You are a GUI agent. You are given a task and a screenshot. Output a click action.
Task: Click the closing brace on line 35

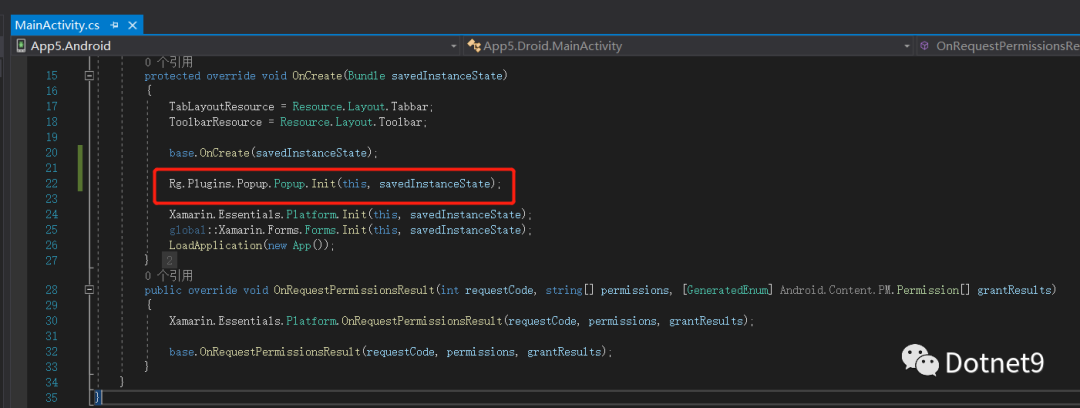98,398
